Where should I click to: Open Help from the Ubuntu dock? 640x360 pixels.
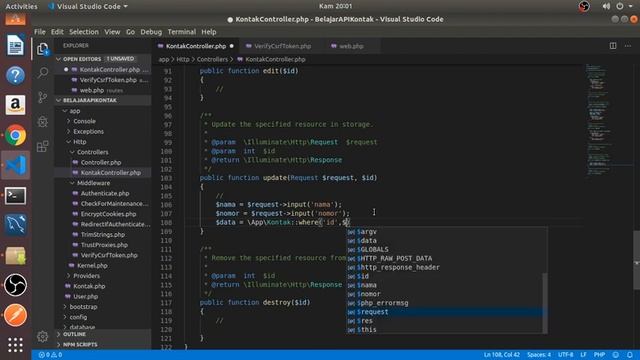pos(16,76)
